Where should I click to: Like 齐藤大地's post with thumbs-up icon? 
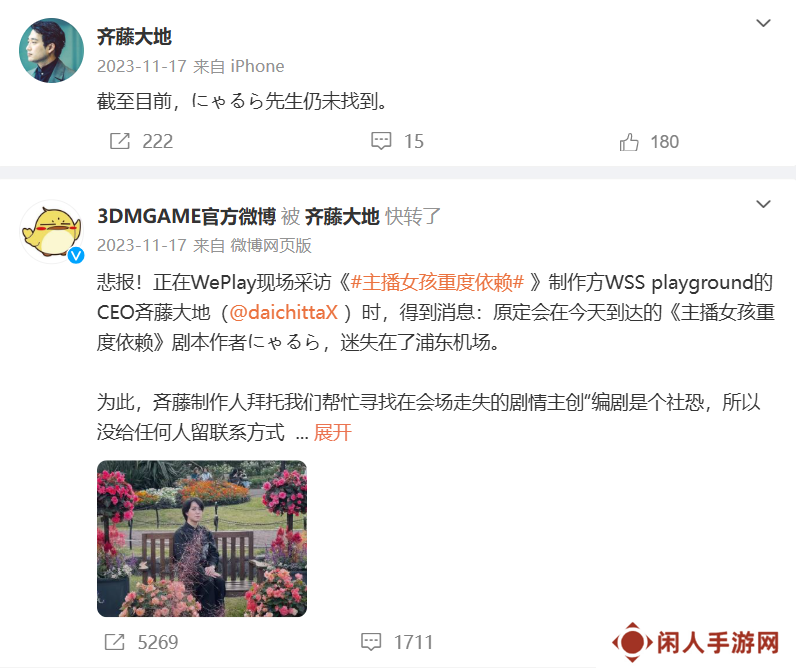tap(629, 142)
